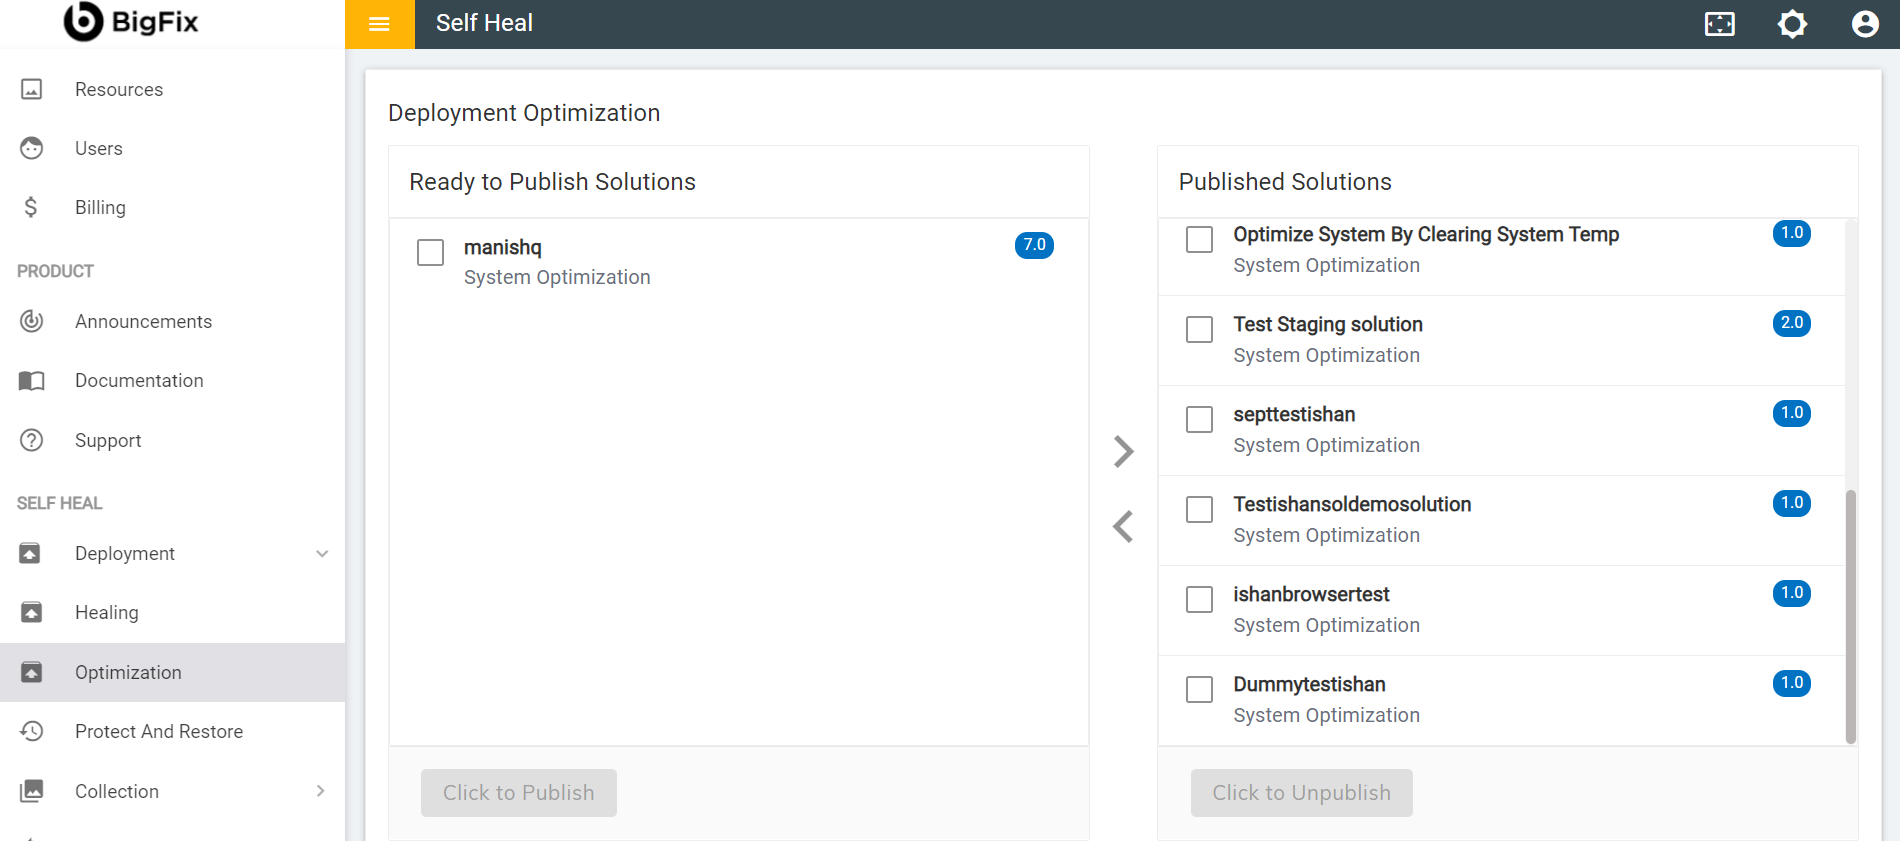Click right arrow to move solution
This screenshot has width=1900, height=841.
[1123, 451]
